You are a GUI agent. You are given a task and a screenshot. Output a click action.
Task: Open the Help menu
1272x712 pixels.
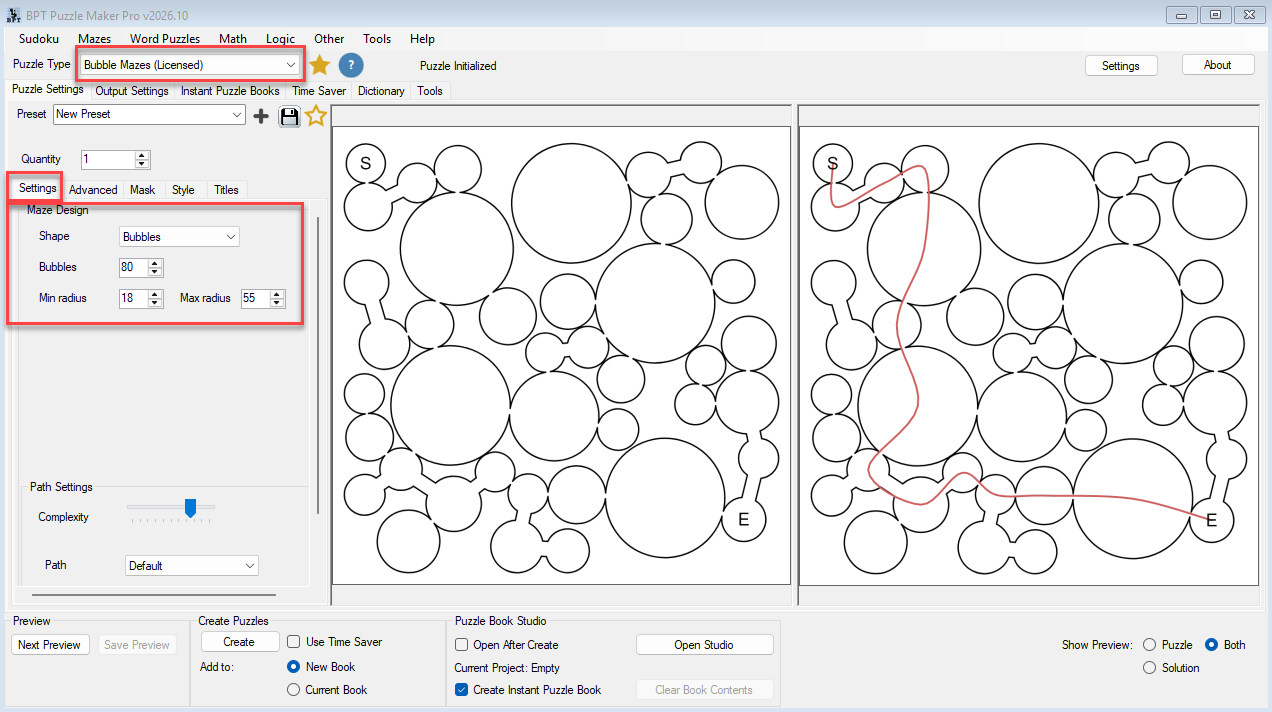[x=423, y=39]
